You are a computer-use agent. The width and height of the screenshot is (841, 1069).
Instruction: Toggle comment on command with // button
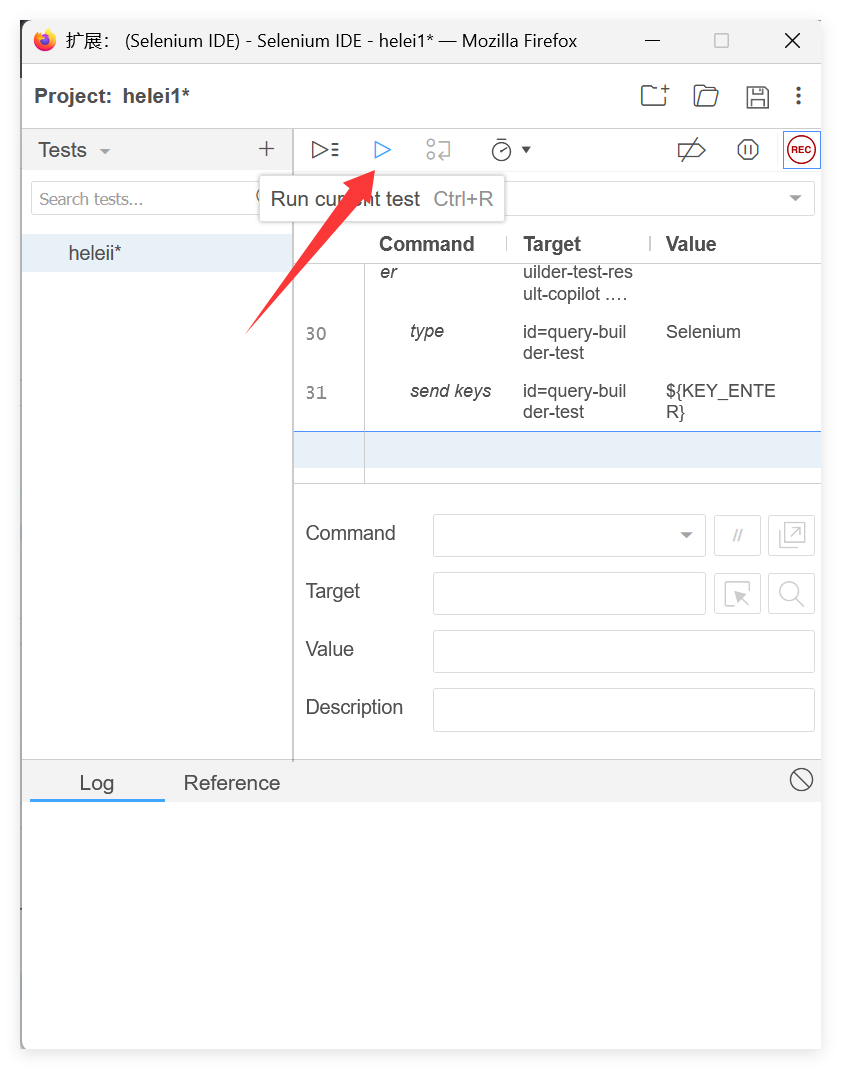pos(737,535)
